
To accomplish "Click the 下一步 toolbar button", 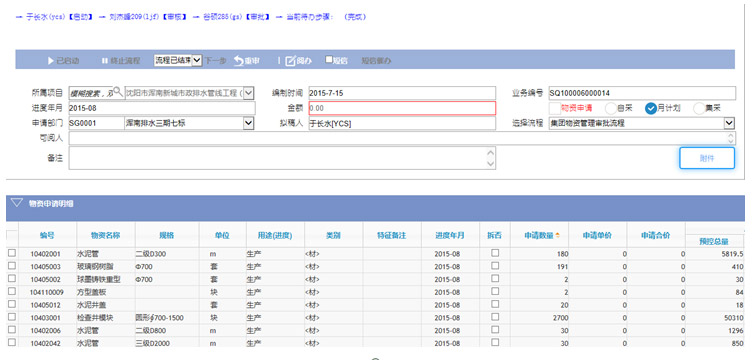I will pos(215,61).
